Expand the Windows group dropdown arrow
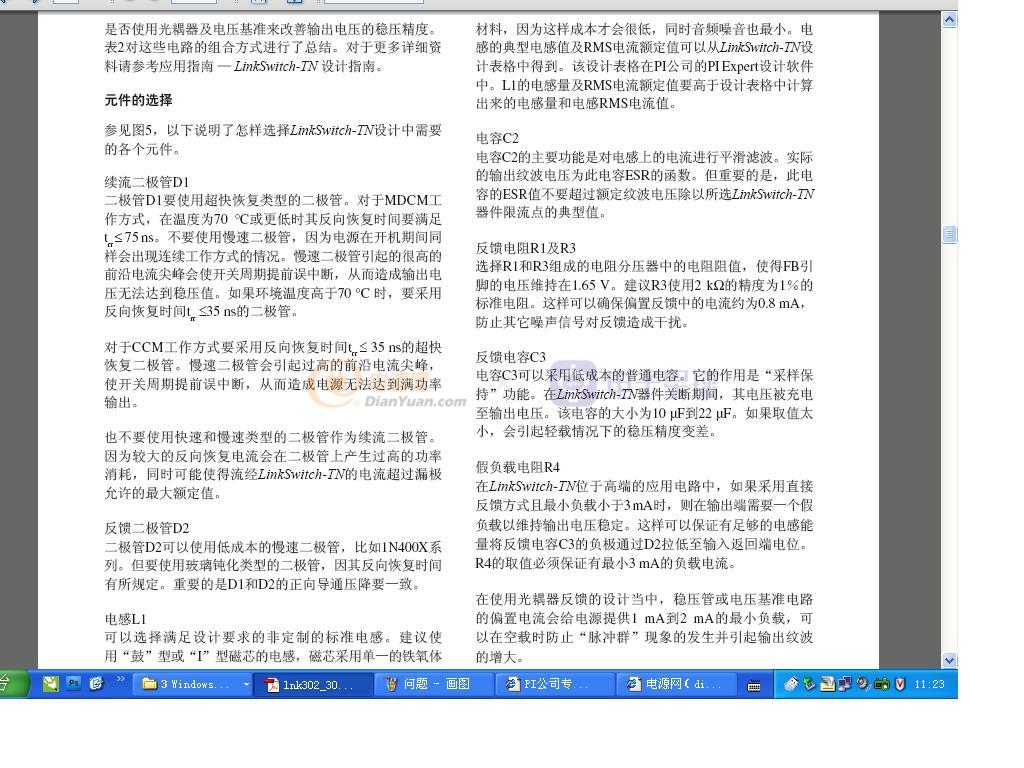This screenshot has width=1024, height=768. tap(246, 684)
